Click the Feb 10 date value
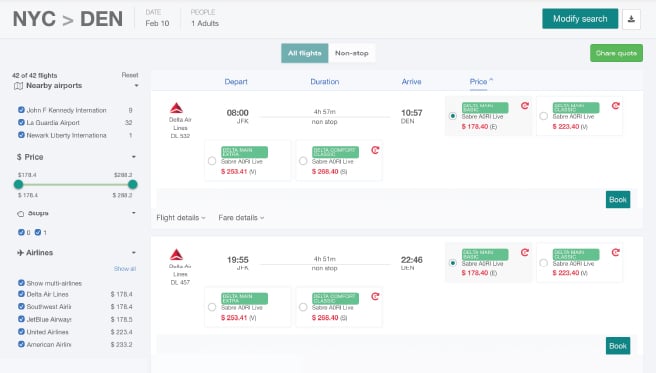The image size is (656, 373). 157,23
